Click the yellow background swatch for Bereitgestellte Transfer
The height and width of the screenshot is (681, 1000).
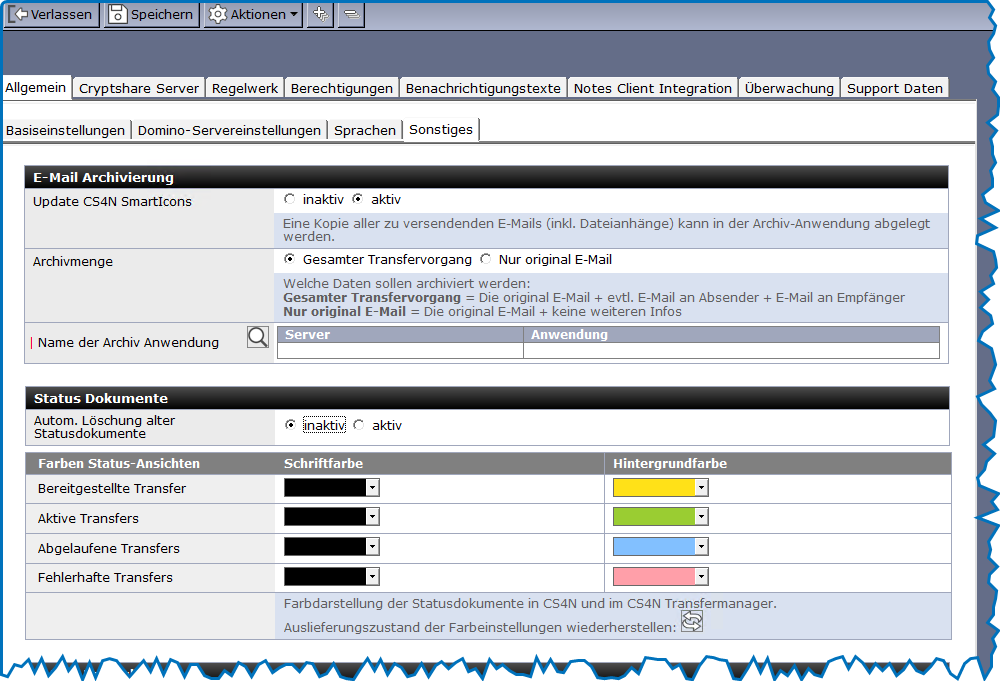point(654,488)
